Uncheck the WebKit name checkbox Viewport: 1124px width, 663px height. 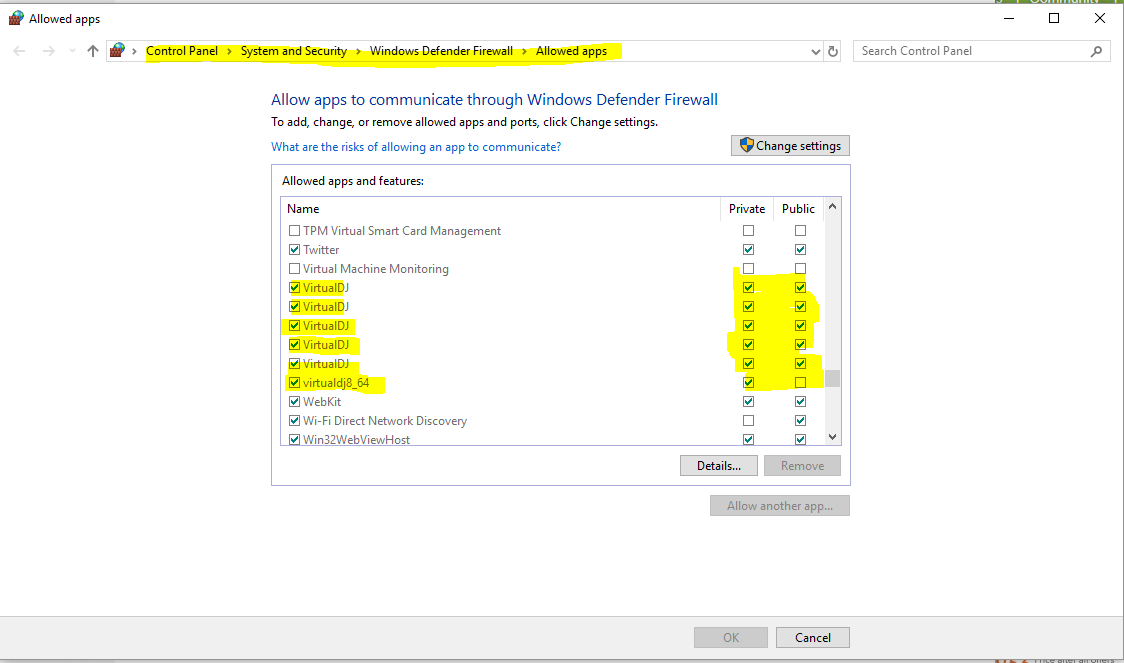[295, 402]
